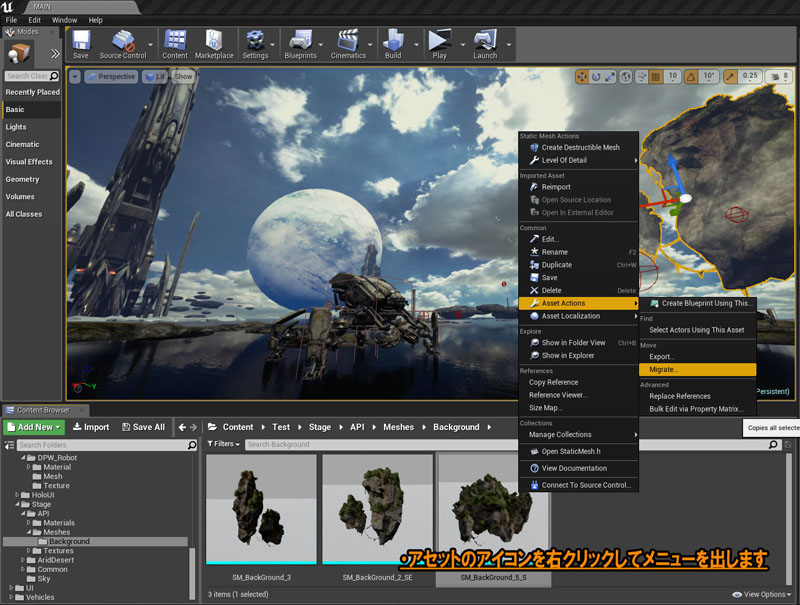
Task: Click the search folders magnifier icon
Action: (x=192, y=445)
